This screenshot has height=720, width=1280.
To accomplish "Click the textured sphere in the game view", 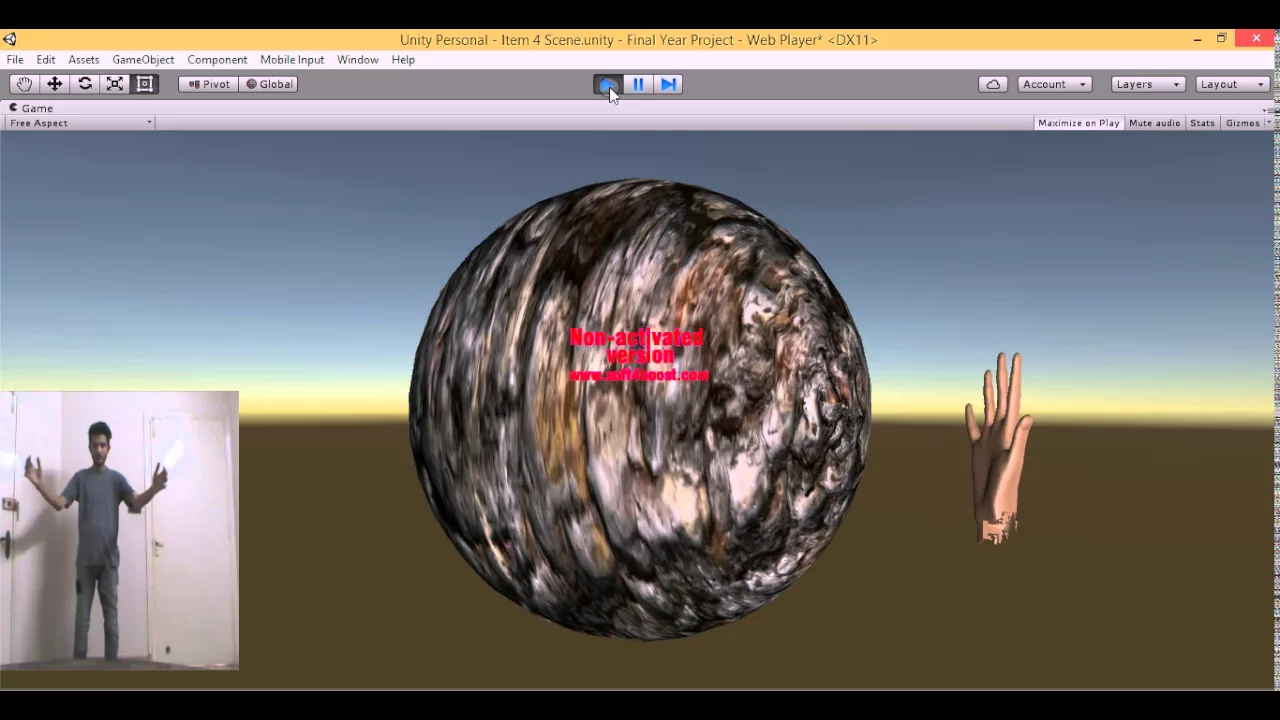I will tap(640, 410).
